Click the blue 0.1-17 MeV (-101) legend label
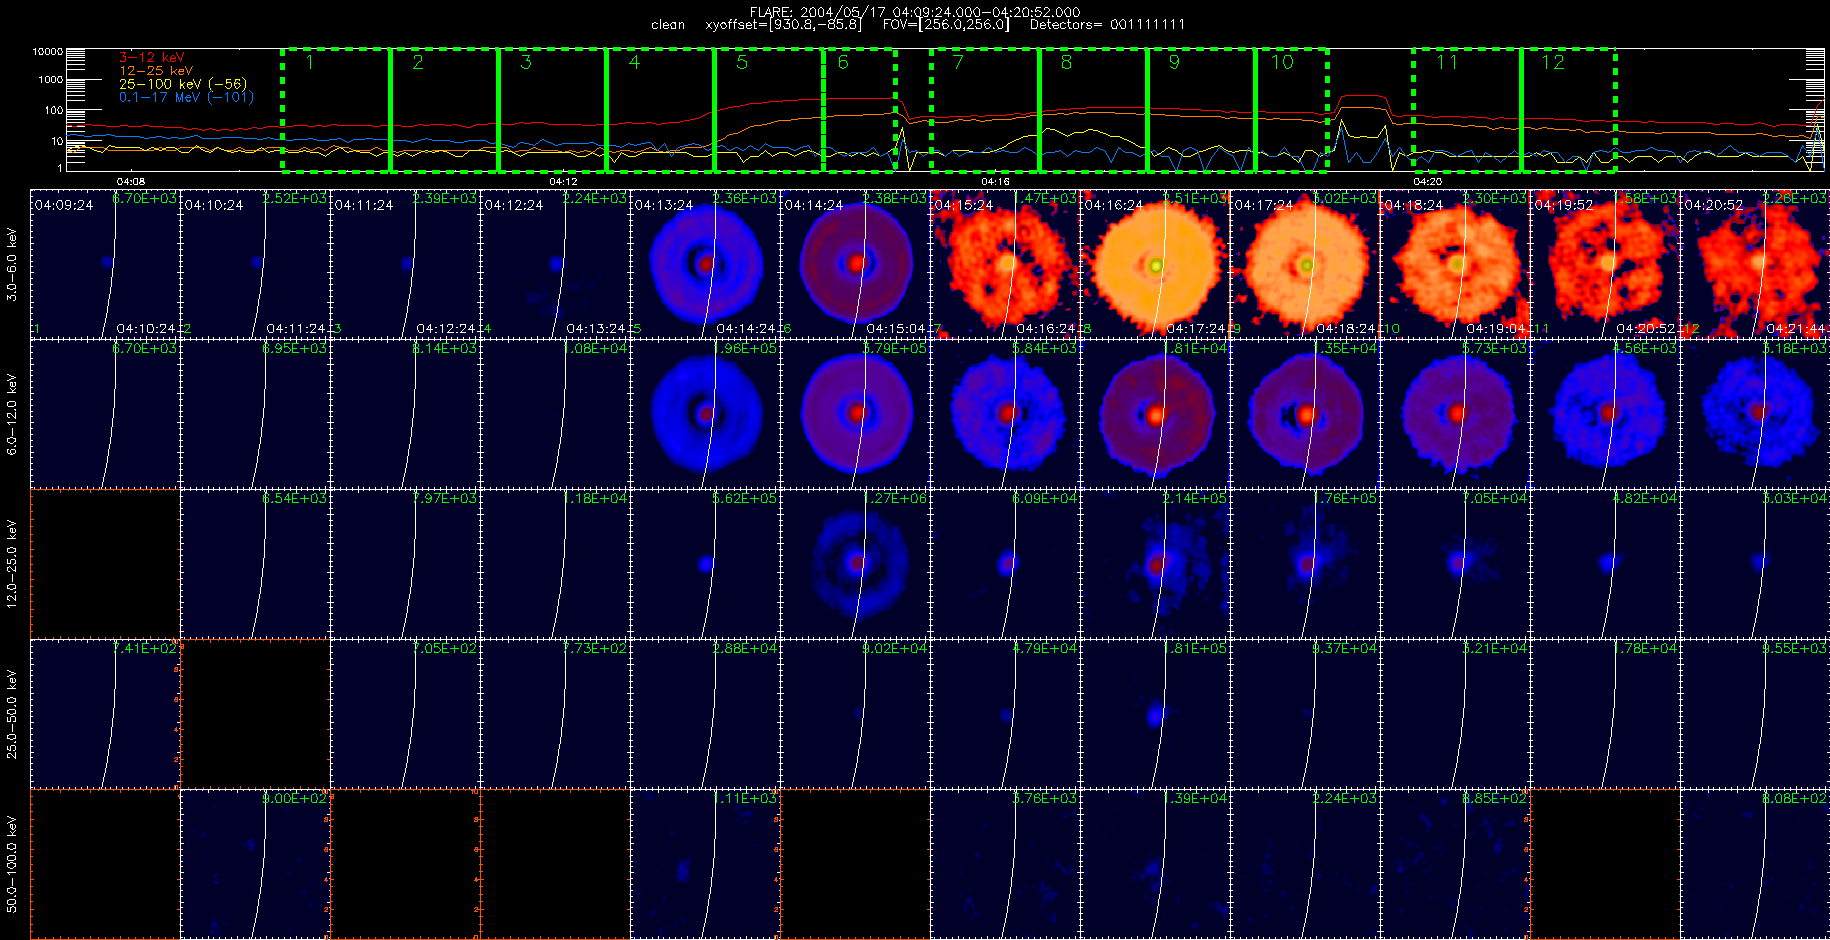The width and height of the screenshot is (1830, 940). pyautogui.click(x=186, y=97)
